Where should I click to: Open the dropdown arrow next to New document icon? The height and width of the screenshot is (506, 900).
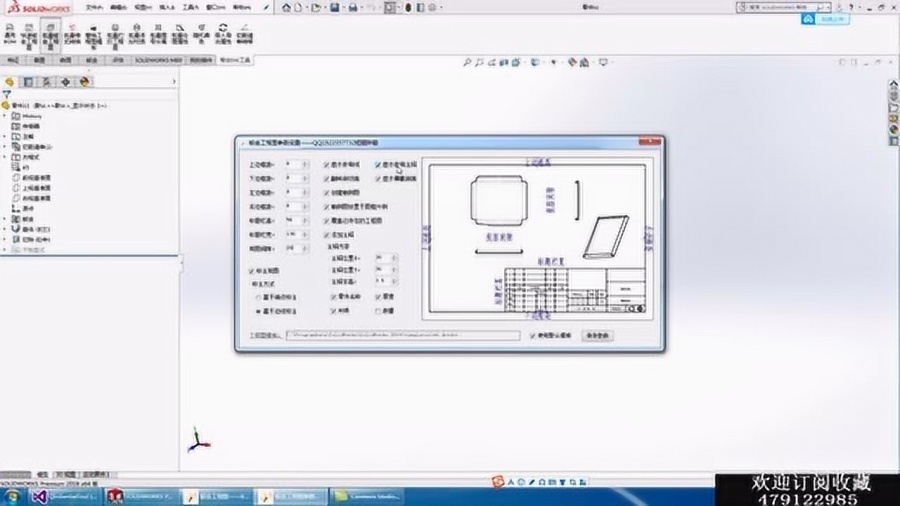point(305,8)
